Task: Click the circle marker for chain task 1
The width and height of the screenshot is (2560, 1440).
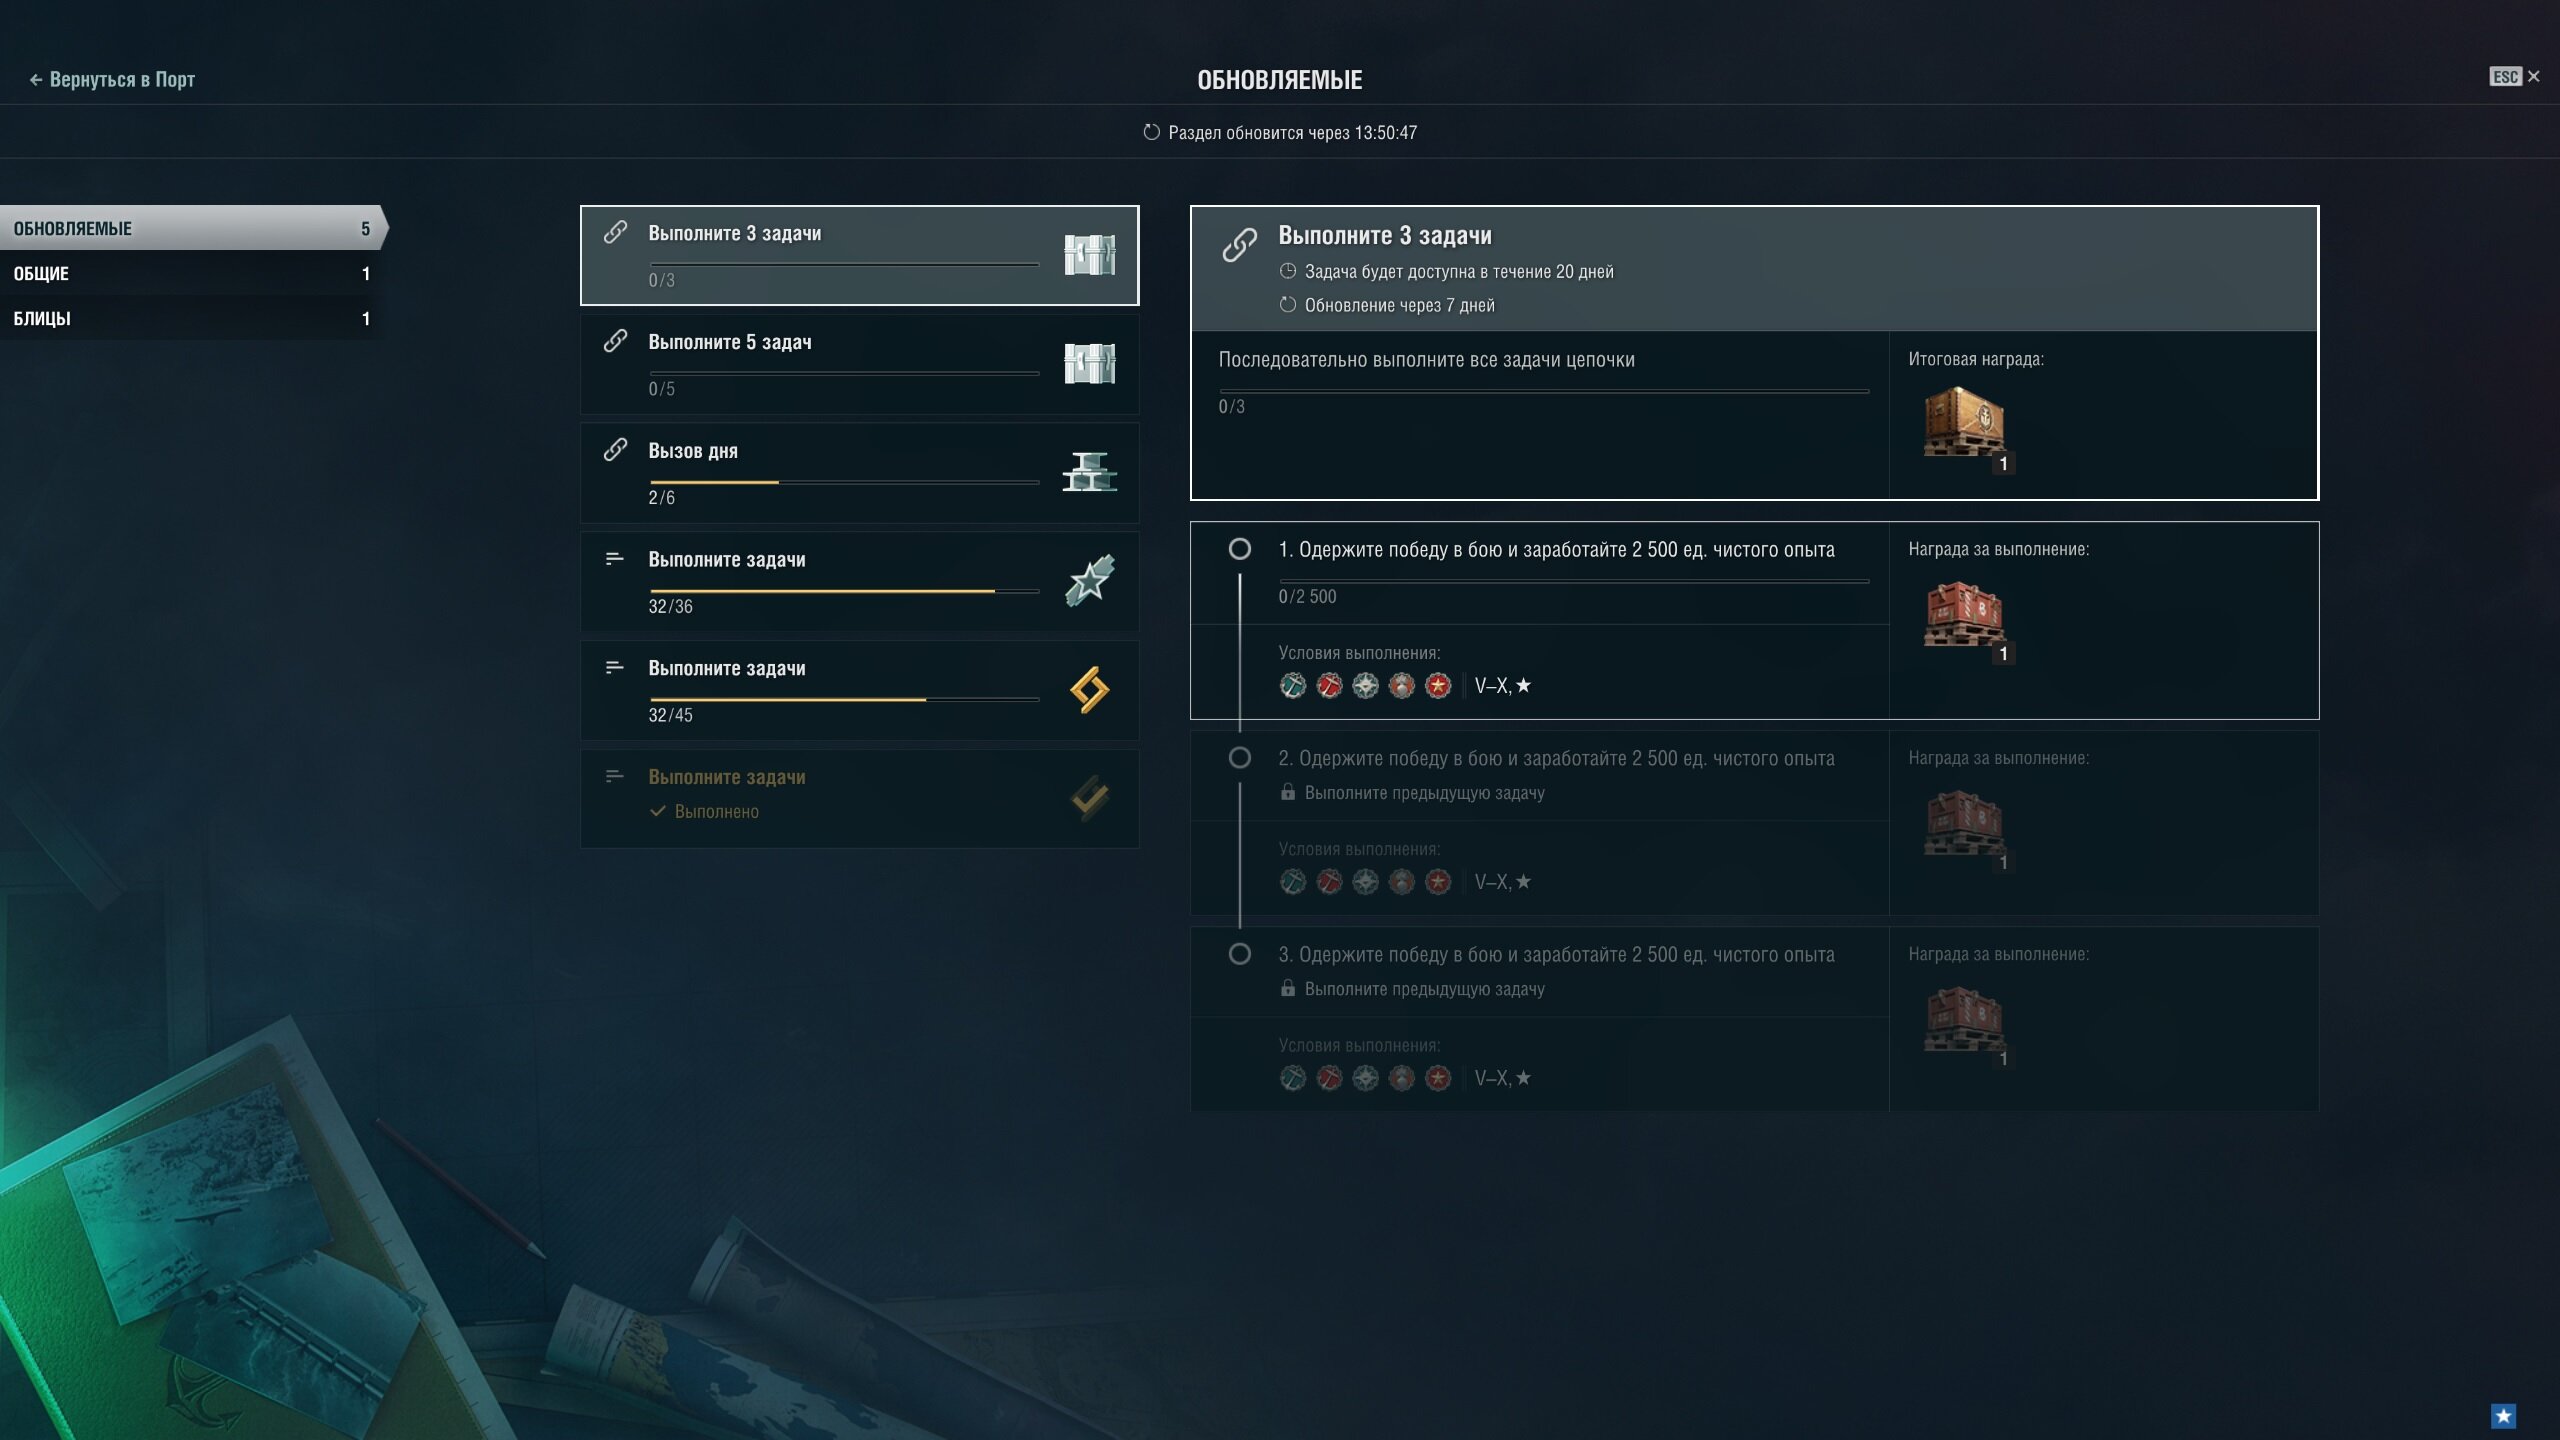Action: pyautogui.click(x=1240, y=549)
